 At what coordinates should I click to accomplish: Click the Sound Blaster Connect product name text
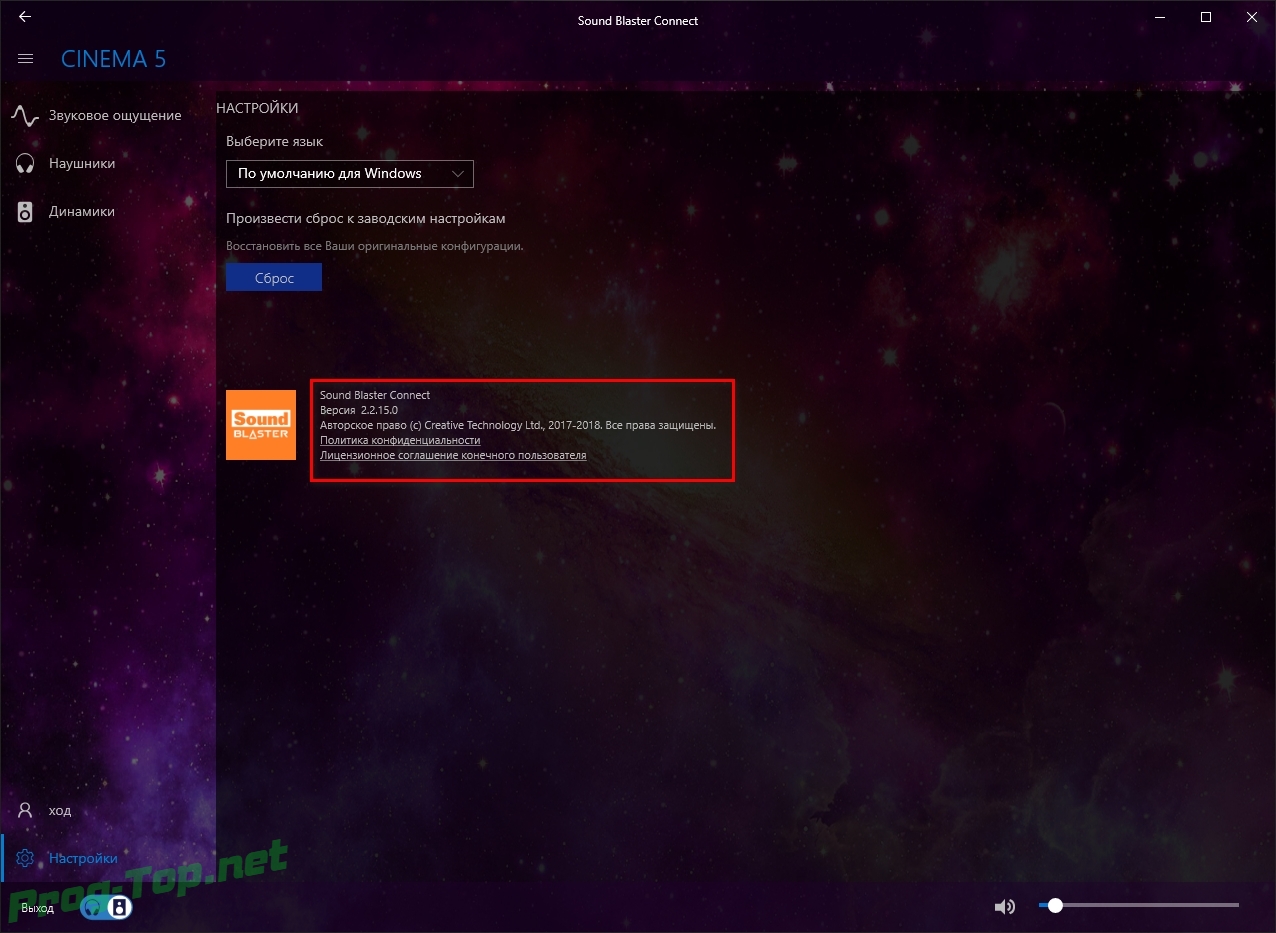tap(375, 395)
